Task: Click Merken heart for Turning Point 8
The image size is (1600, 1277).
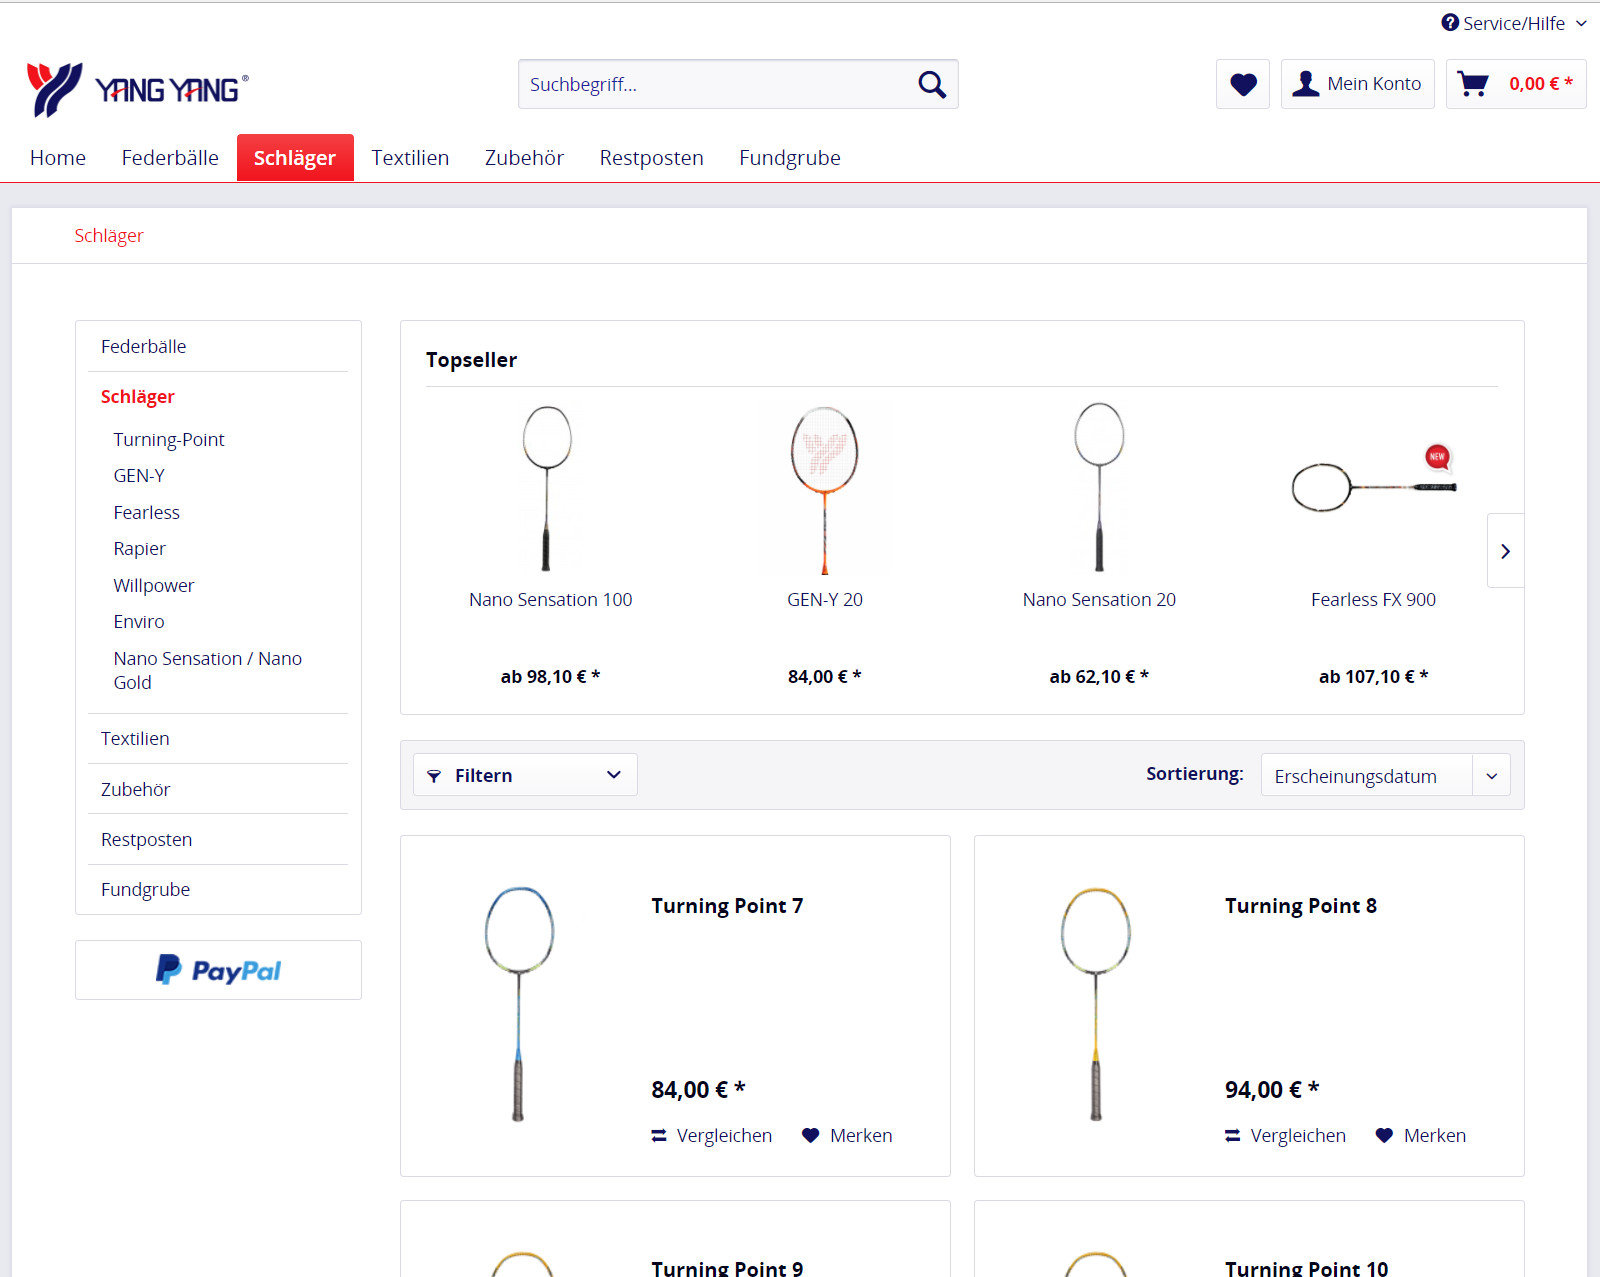Action: pyautogui.click(x=1384, y=1135)
